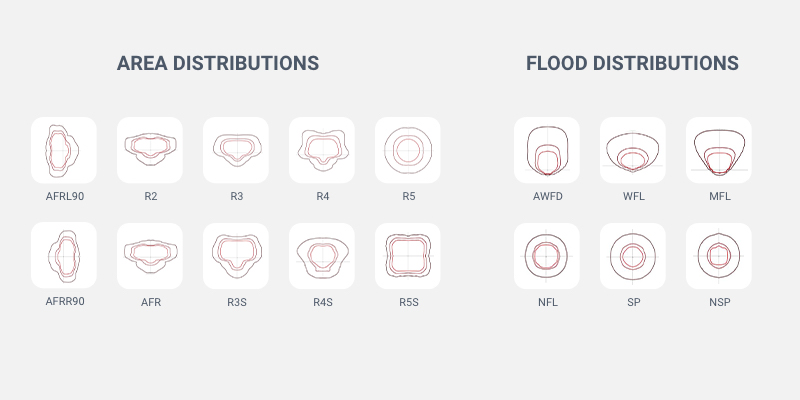The height and width of the screenshot is (400, 800).
Task: Click the R4S distribution icon
Action: 322,255
